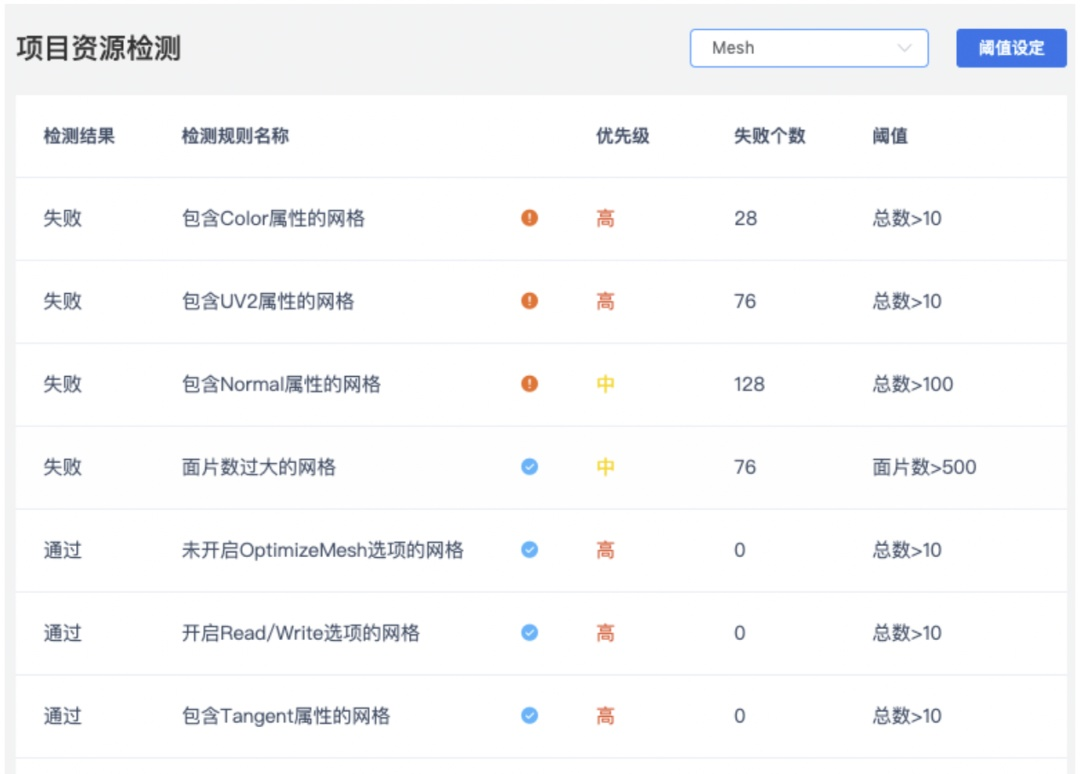Select the 面片数过大的网格 rule name
This screenshot has width=1080, height=774.
click(x=259, y=467)
